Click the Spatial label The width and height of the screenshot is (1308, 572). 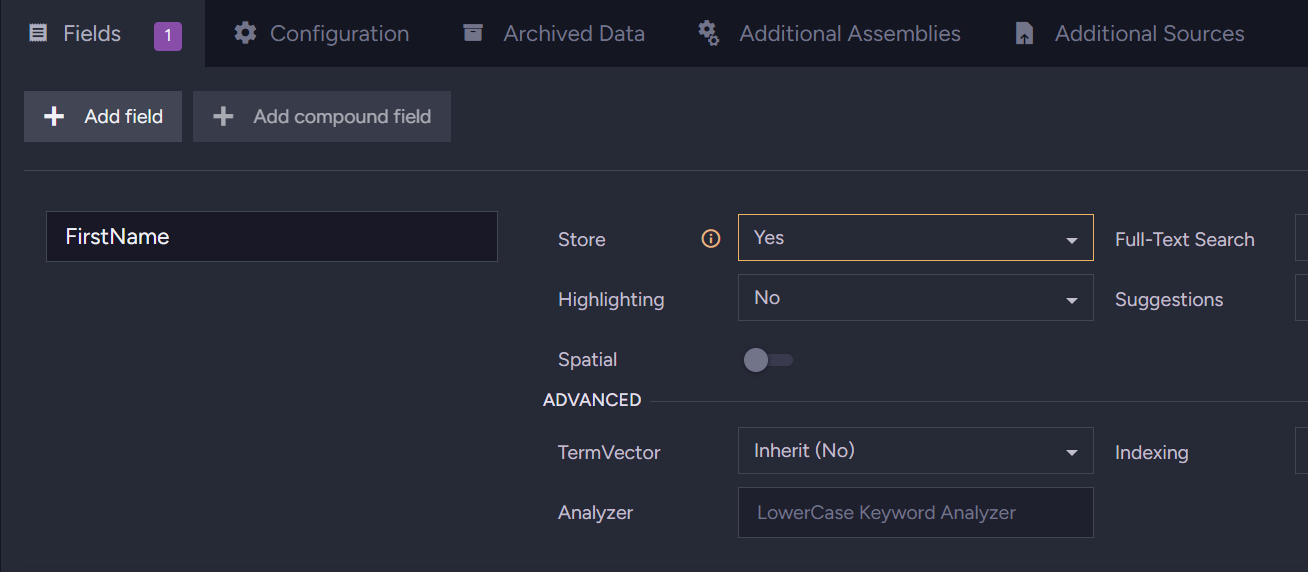click(588, 360)
